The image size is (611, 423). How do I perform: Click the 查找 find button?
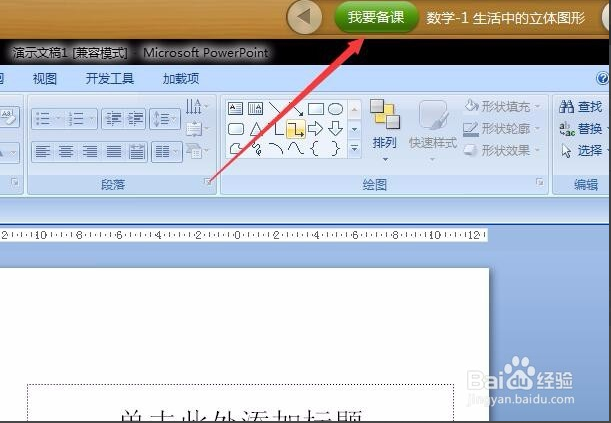tap(581, 106)
